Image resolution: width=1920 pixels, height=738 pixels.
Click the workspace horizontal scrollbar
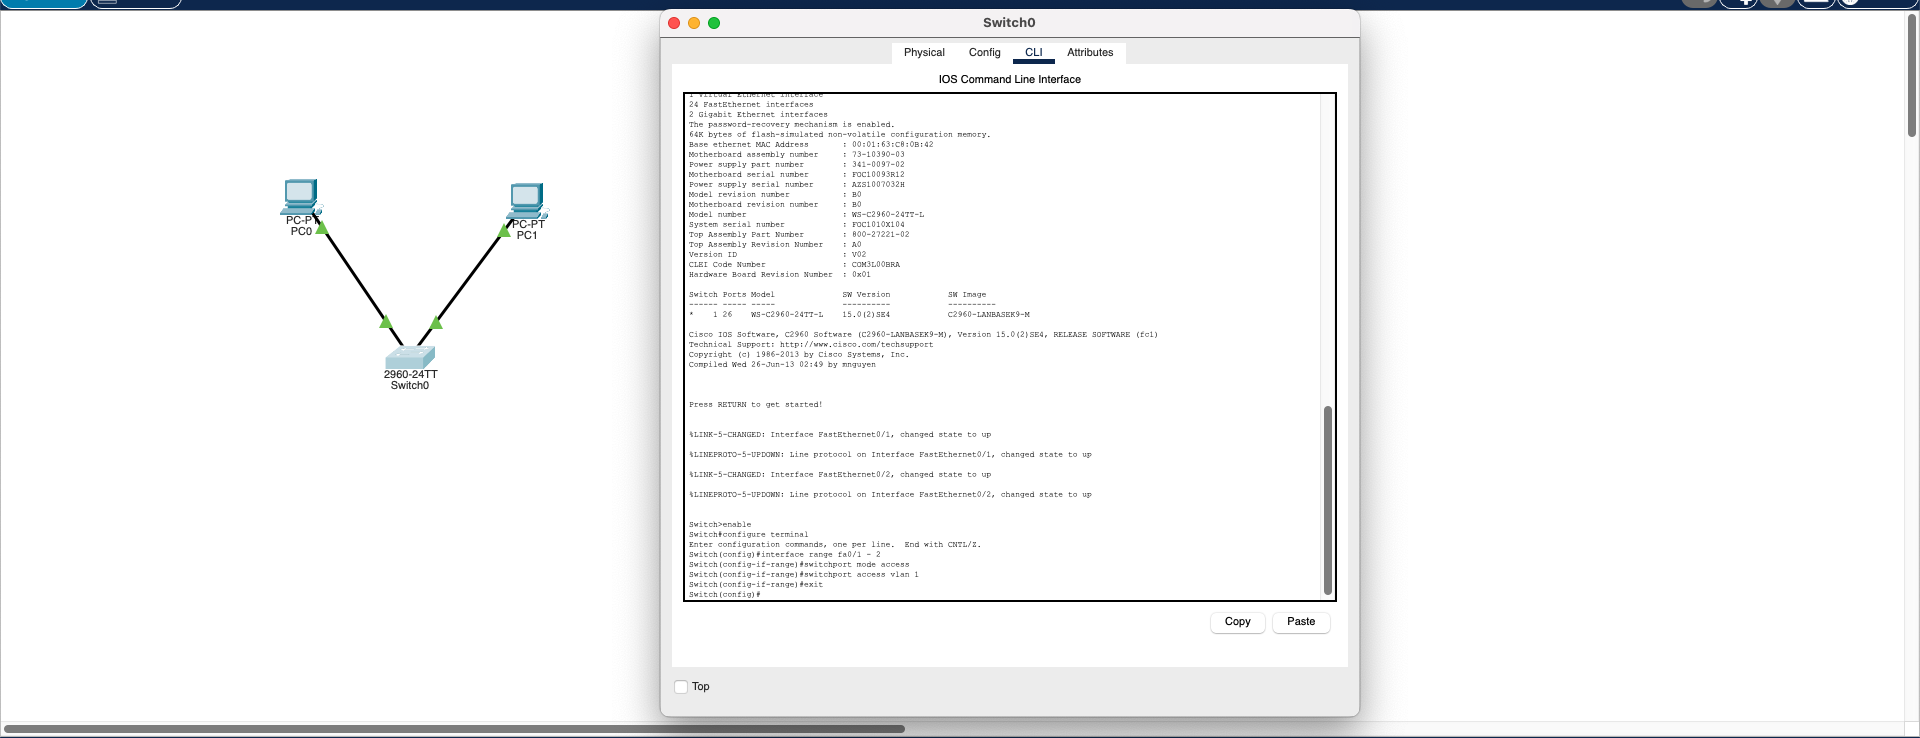(x=455, y=729)
